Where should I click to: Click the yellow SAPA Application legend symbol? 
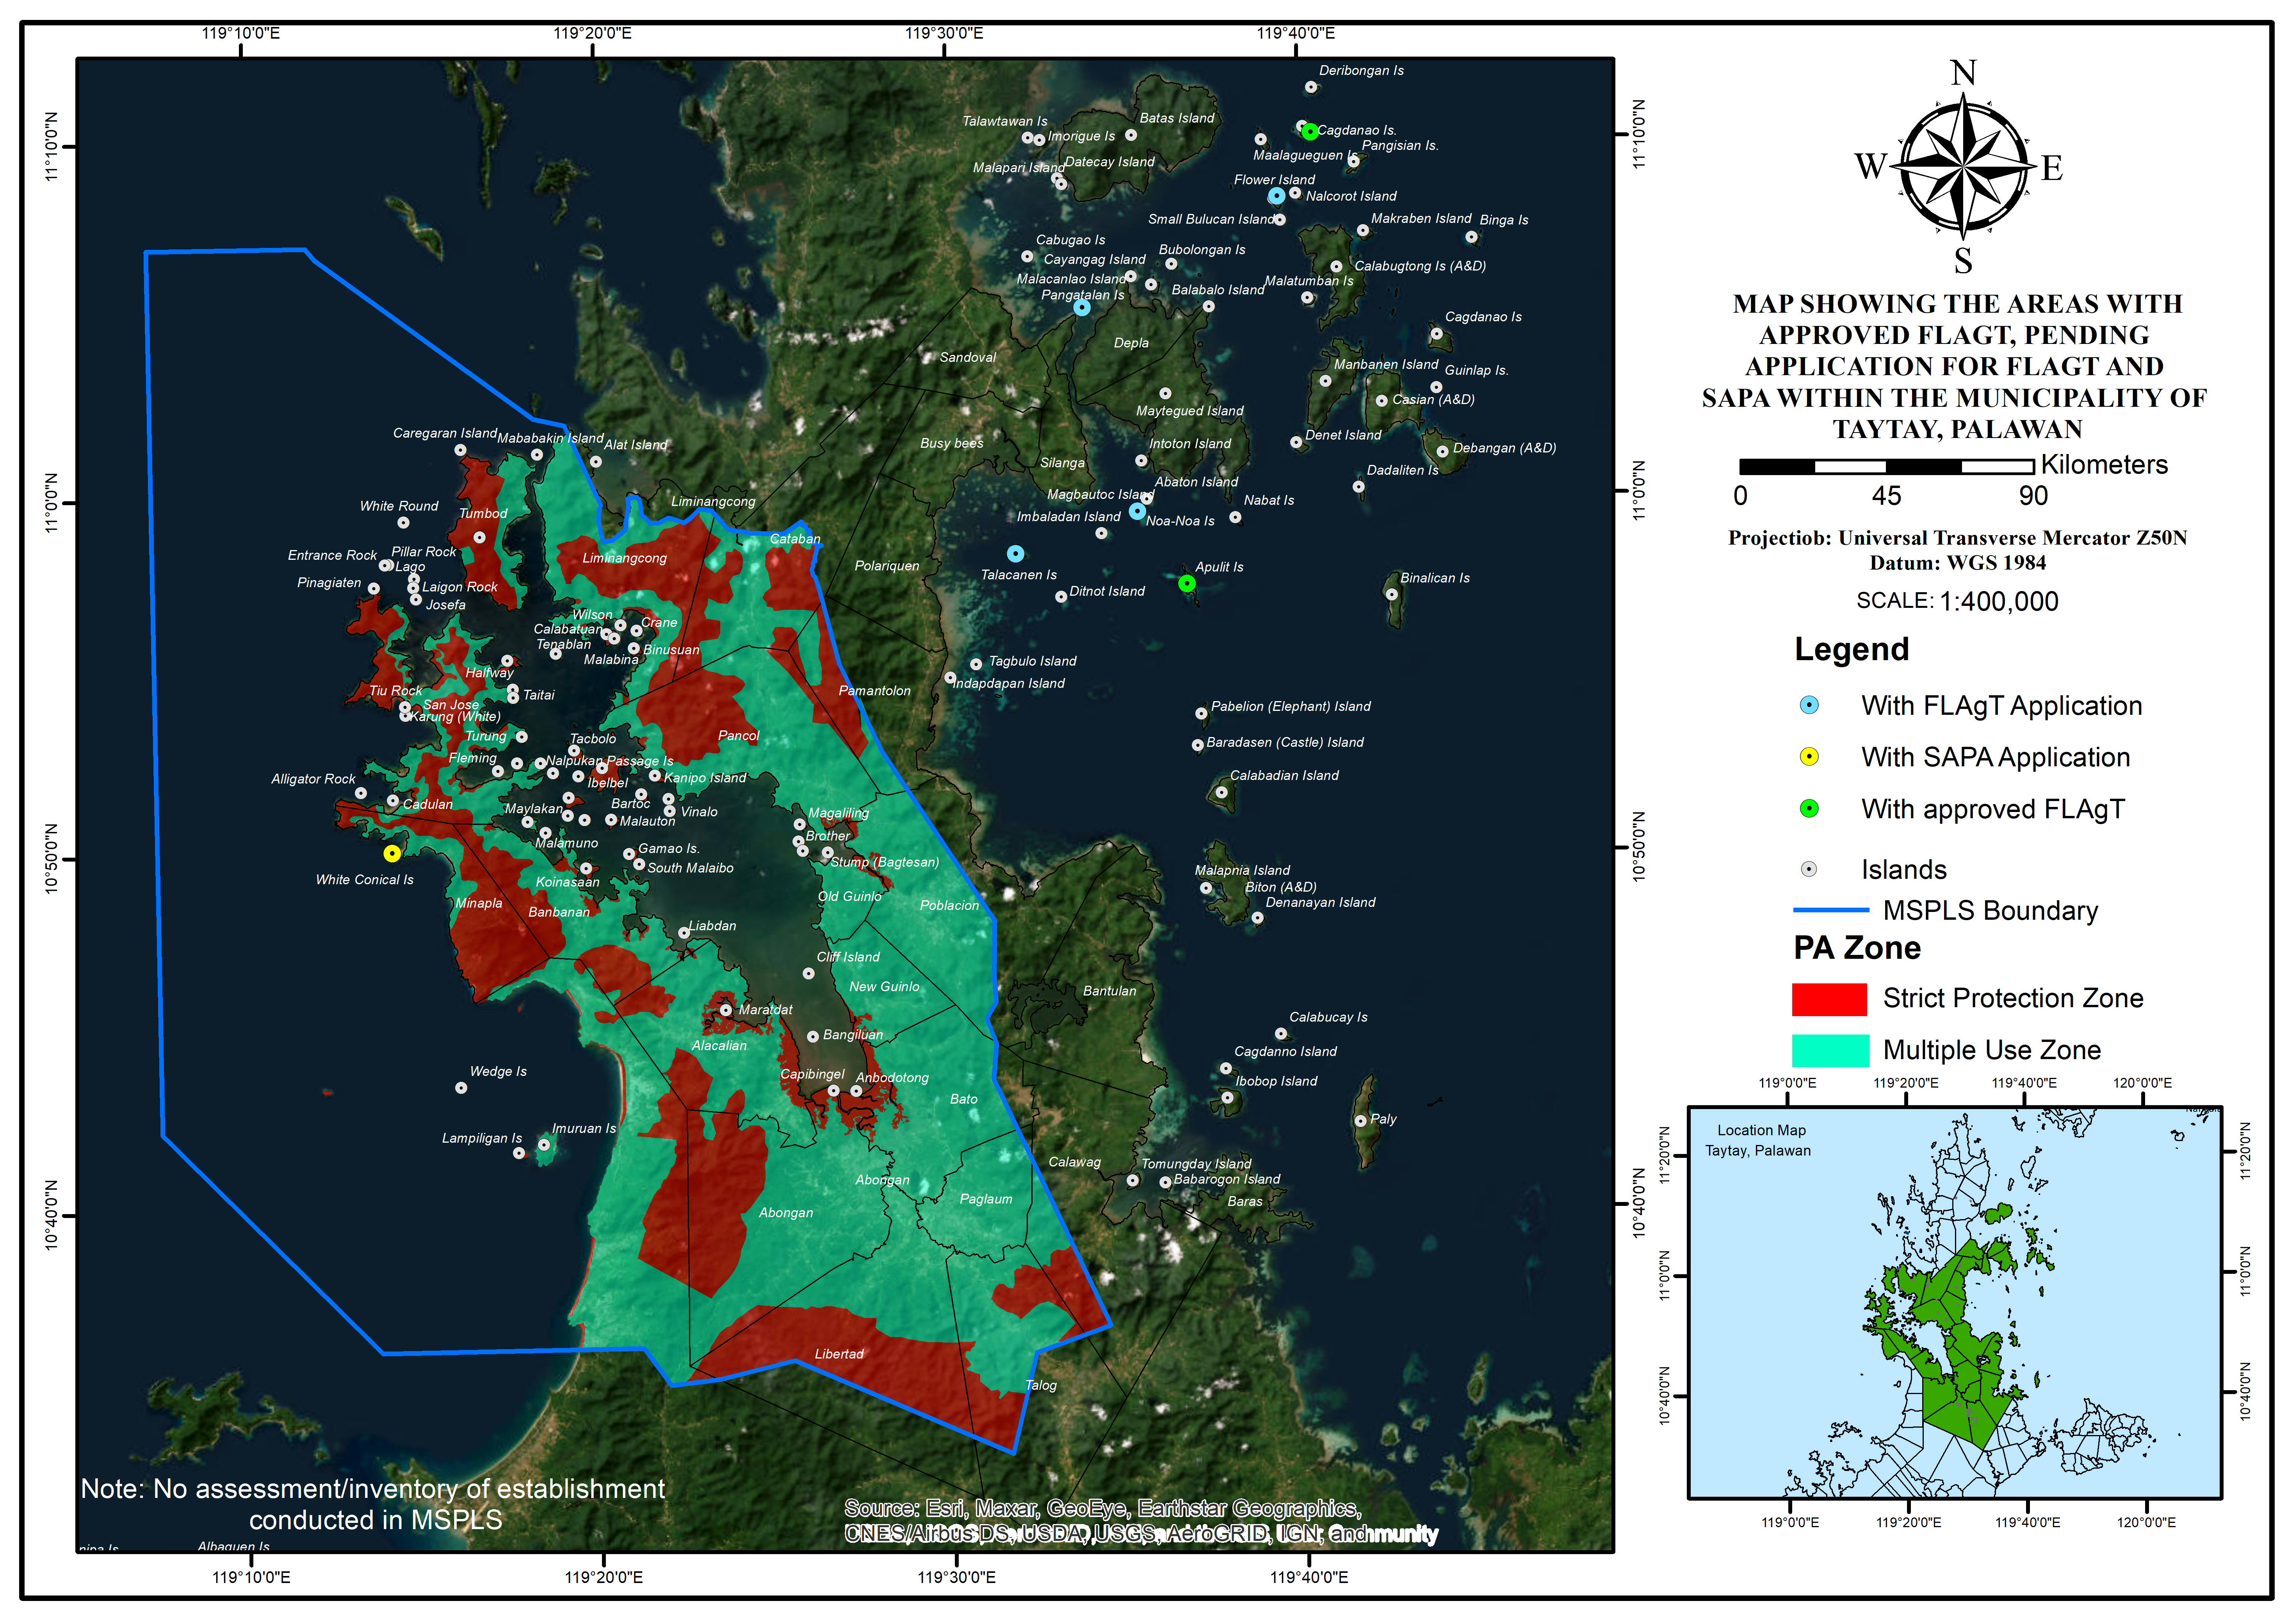pyautogui.click(x=1809, y=757)
